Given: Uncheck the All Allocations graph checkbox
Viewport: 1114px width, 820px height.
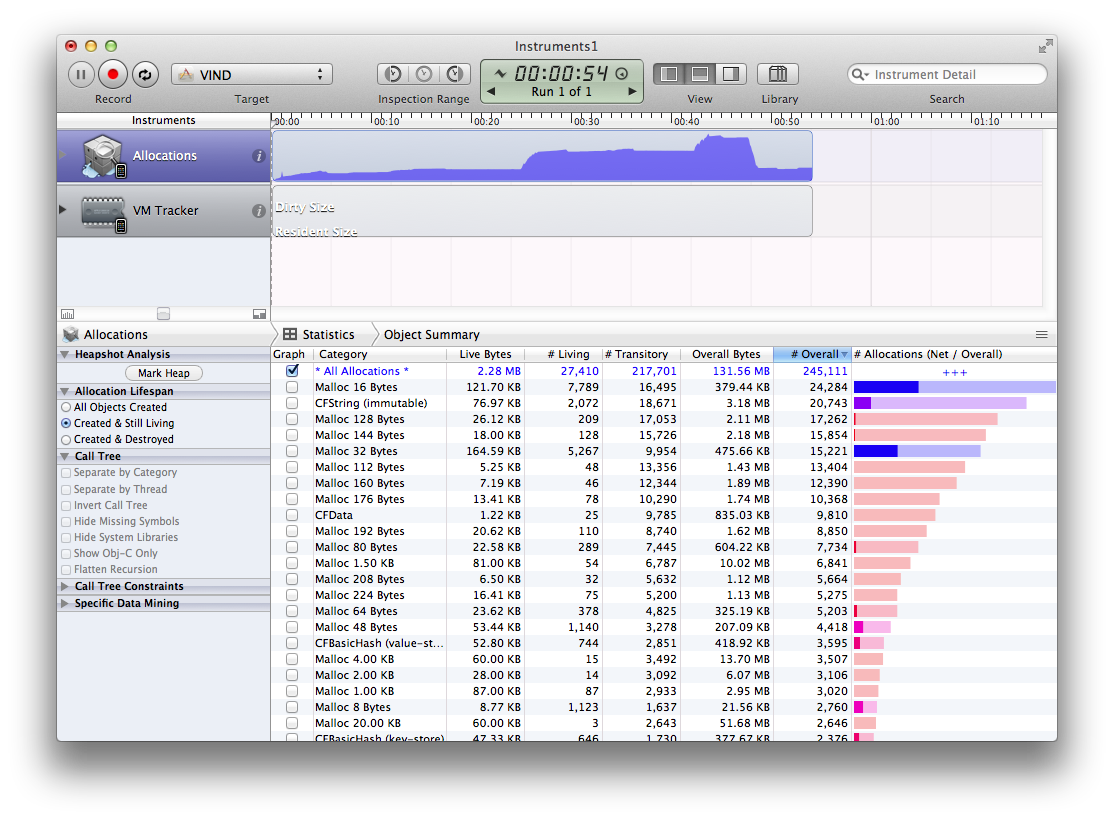Looking at the screenshot, I should pos(292,370).
